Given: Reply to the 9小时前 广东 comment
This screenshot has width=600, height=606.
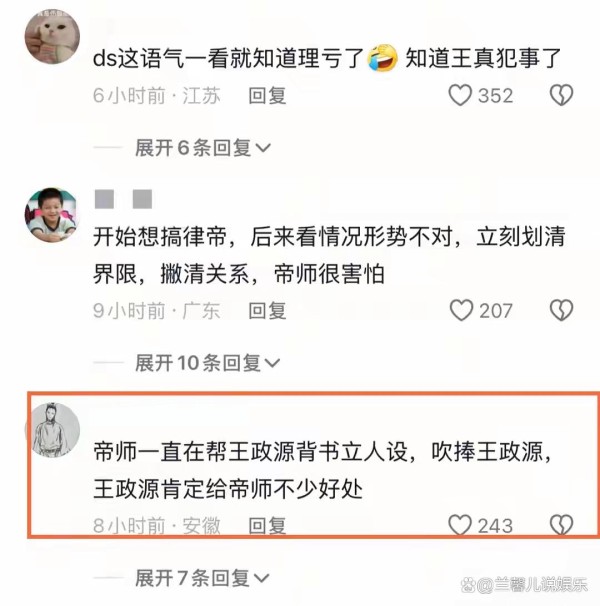Looking at the screenshot, I should coord(267,311).
